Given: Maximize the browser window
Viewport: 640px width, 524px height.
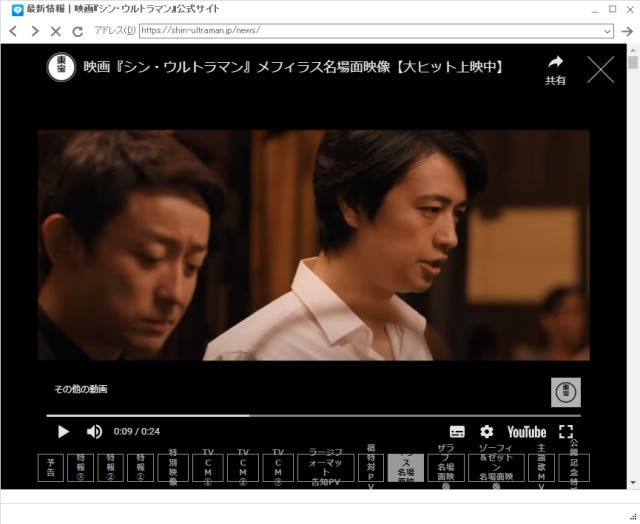Looking at the screenshot, I should click(x=613, y=9).
